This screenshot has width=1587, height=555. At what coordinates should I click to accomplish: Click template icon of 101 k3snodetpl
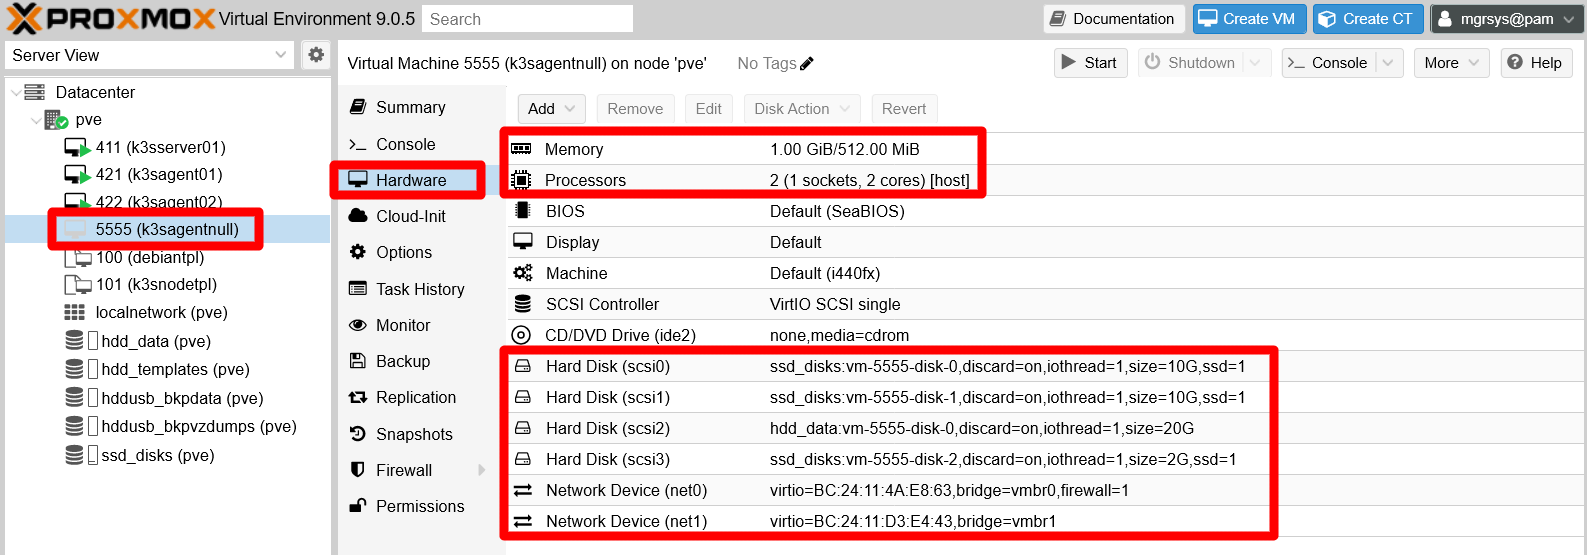point(77,285)
